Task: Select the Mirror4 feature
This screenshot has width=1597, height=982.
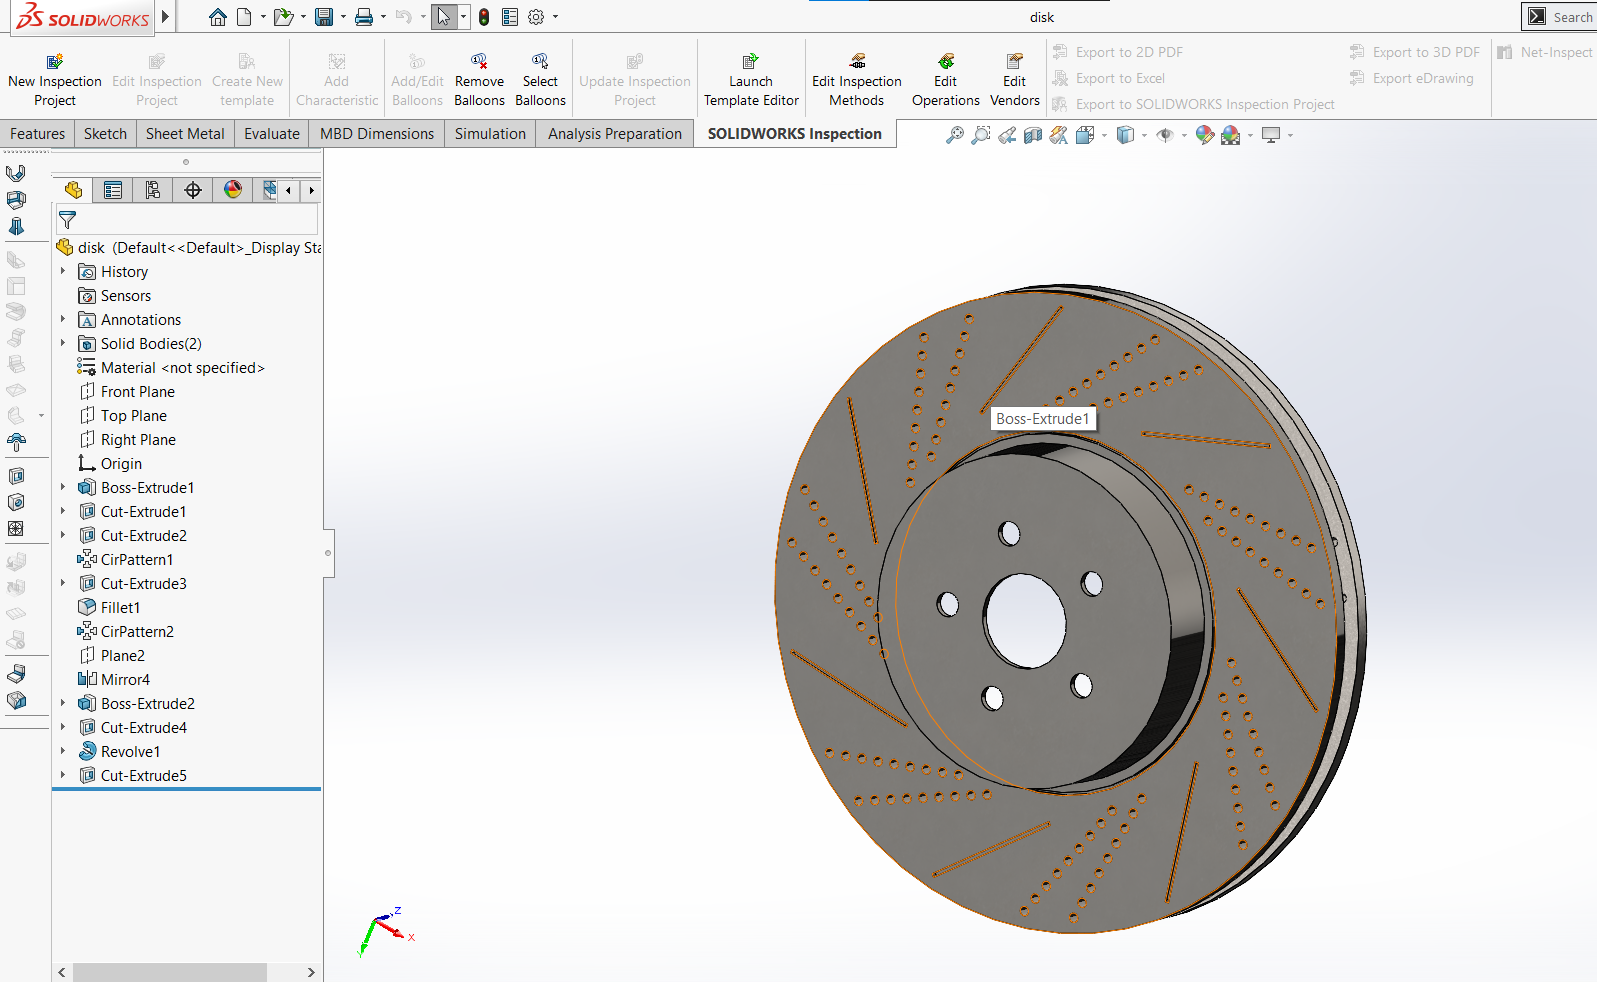Action: pyautogui.click(x=114, y=680)
